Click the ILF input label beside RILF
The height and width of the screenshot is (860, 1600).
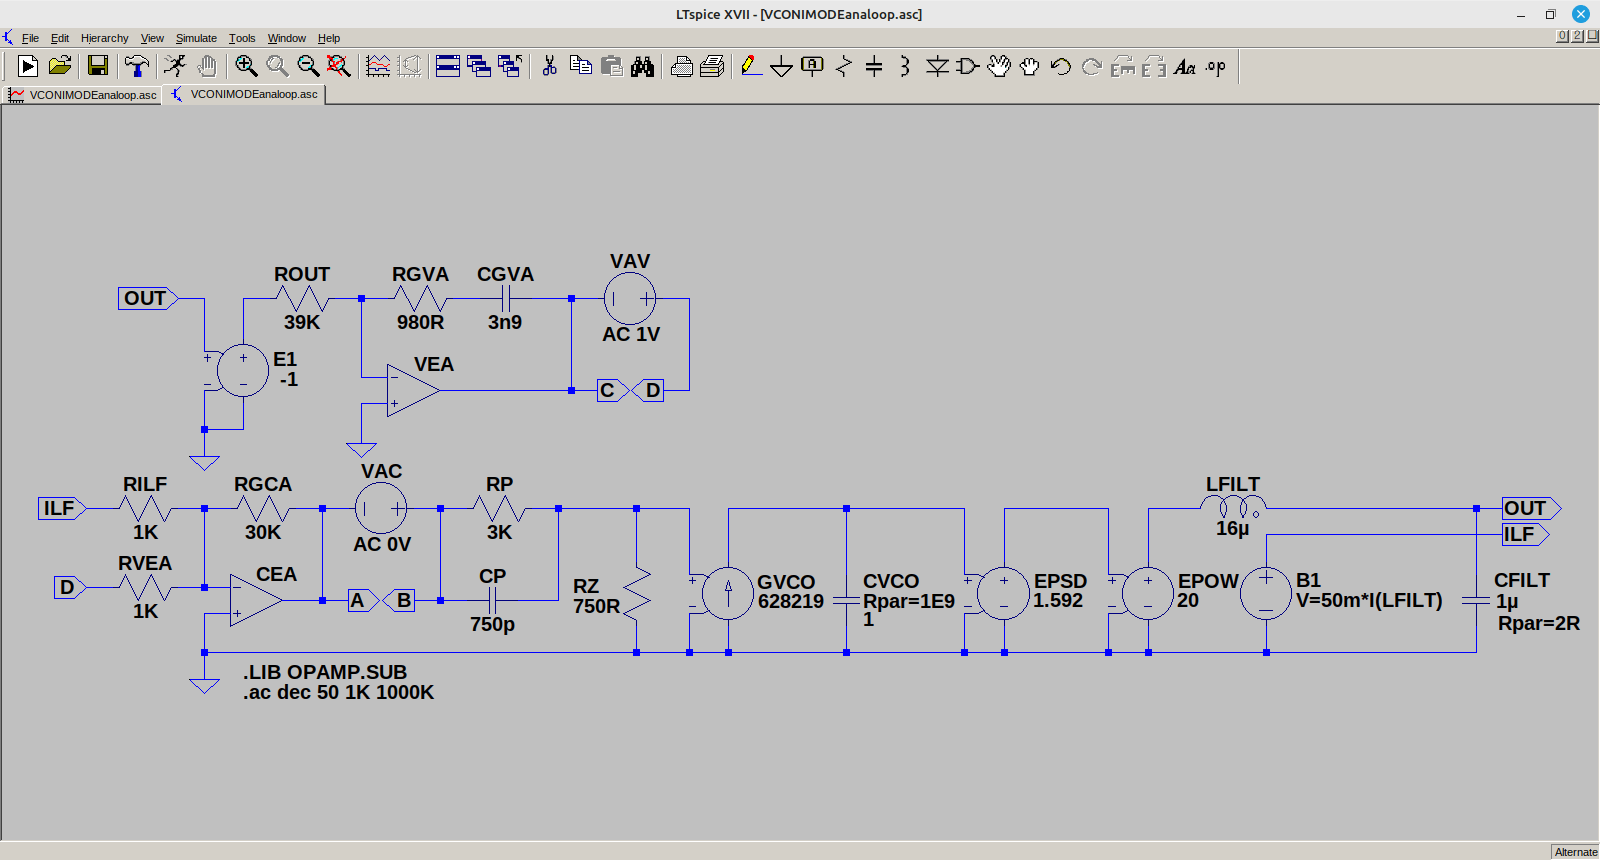point(62,508)
